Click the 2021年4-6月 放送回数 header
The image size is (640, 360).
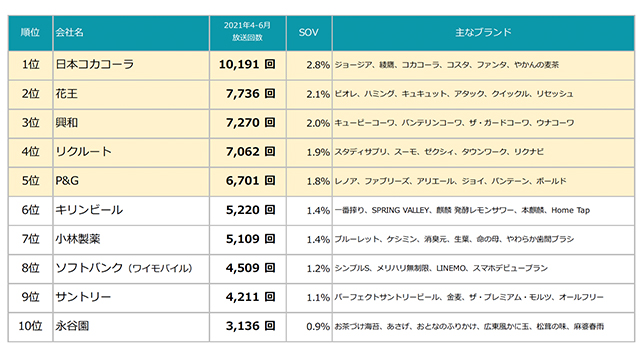tap(247, 31)
